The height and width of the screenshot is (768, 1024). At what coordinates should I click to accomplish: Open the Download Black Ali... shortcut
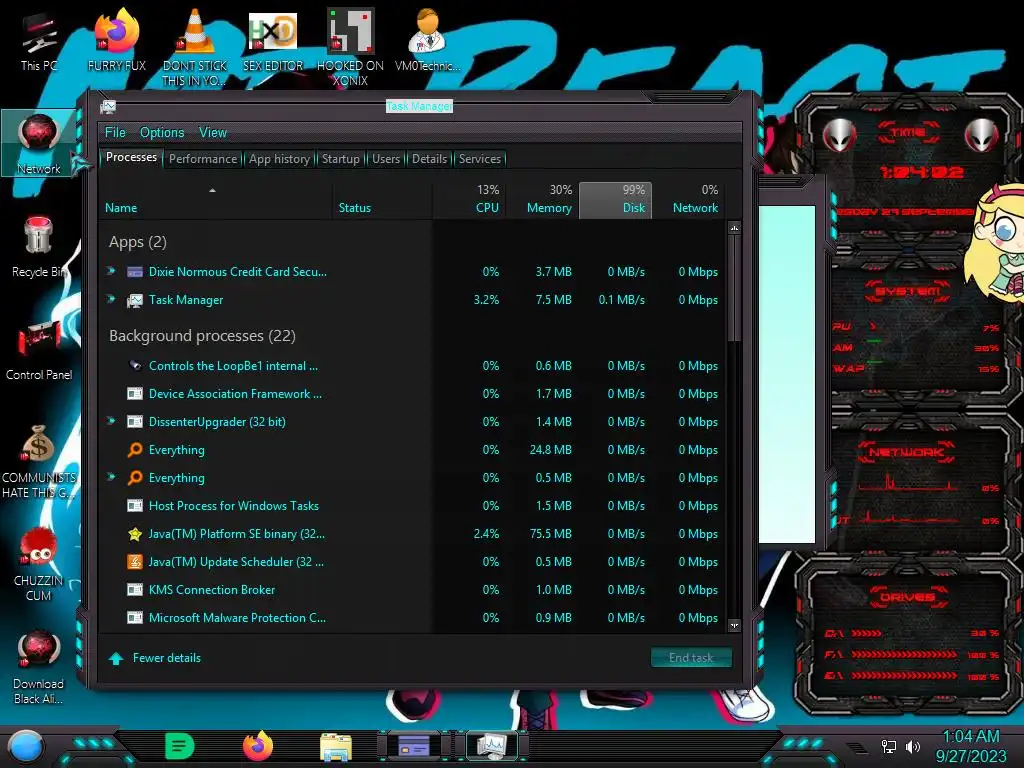click(x=39, y=667)
